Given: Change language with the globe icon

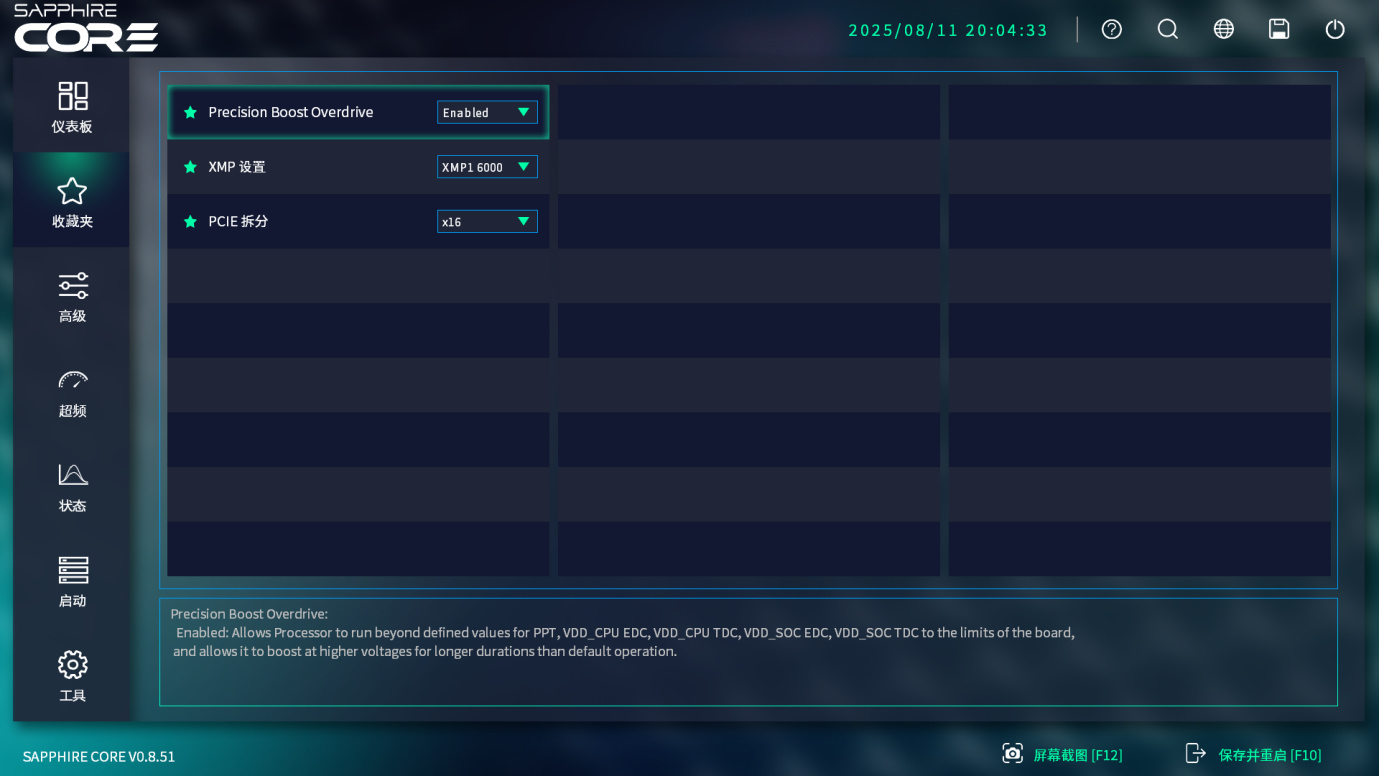Looking at the screenshot, I should 1224,29.
